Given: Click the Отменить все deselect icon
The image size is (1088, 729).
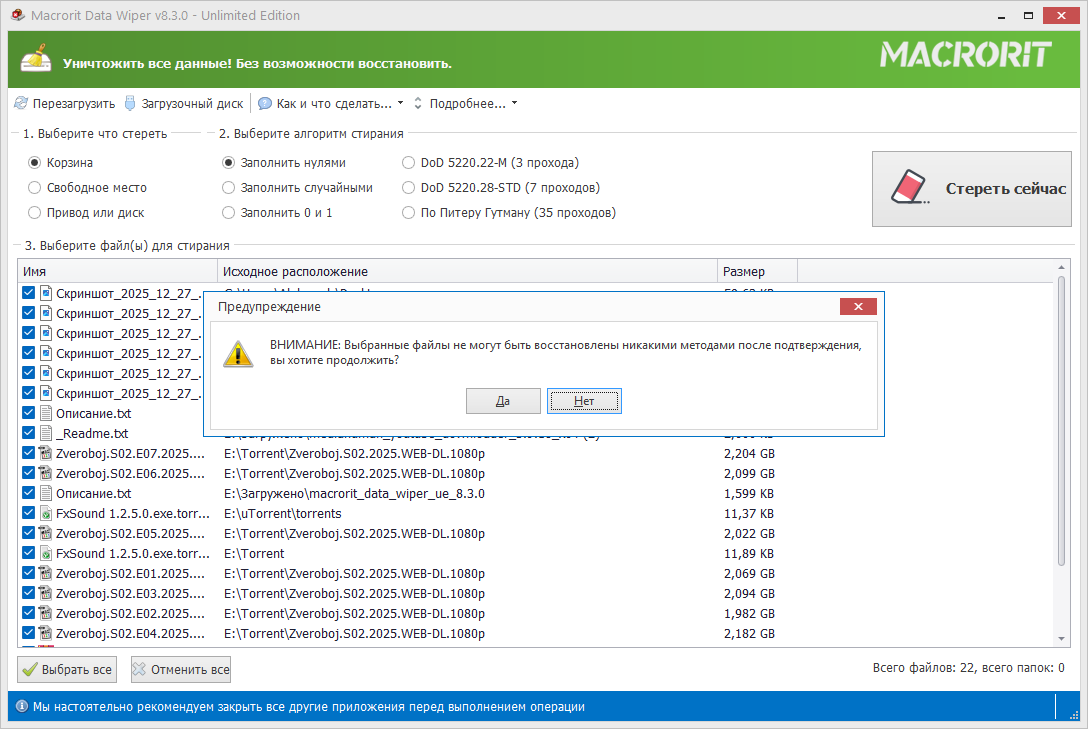Looking at the screenshot, I should coord(141,670).
